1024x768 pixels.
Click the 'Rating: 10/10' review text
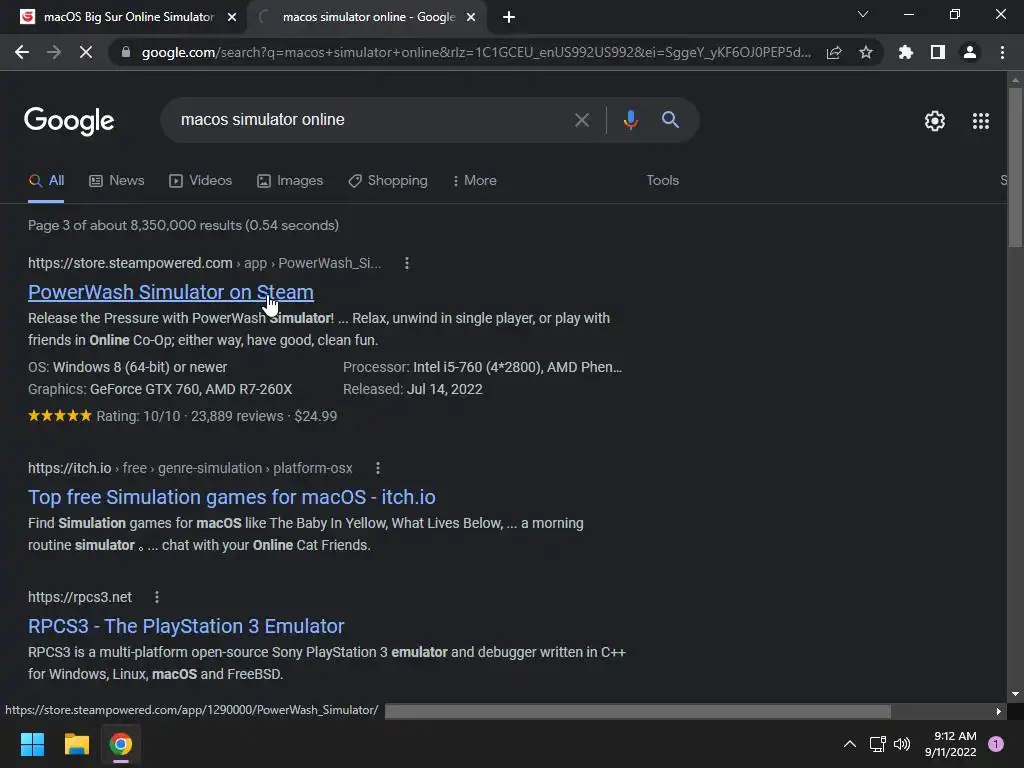coord(138,417)
